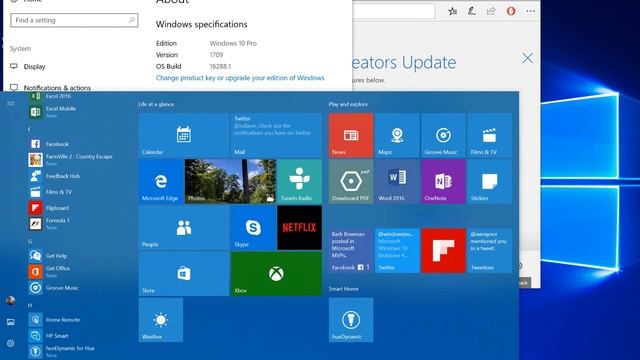
Task: Open Settings gear in Start menu rail
Action: click(11, 343)
